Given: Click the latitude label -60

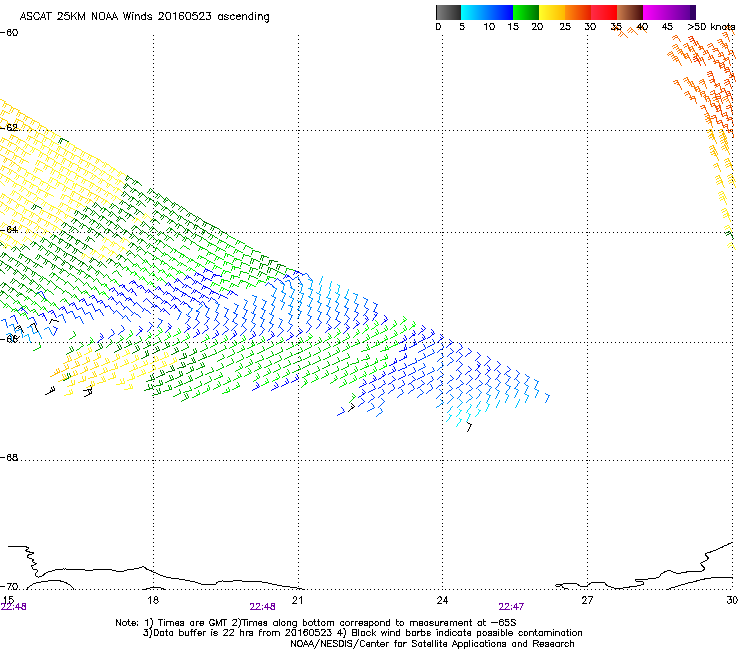Looking at the screenshot, I should click(x=9, y=33).
